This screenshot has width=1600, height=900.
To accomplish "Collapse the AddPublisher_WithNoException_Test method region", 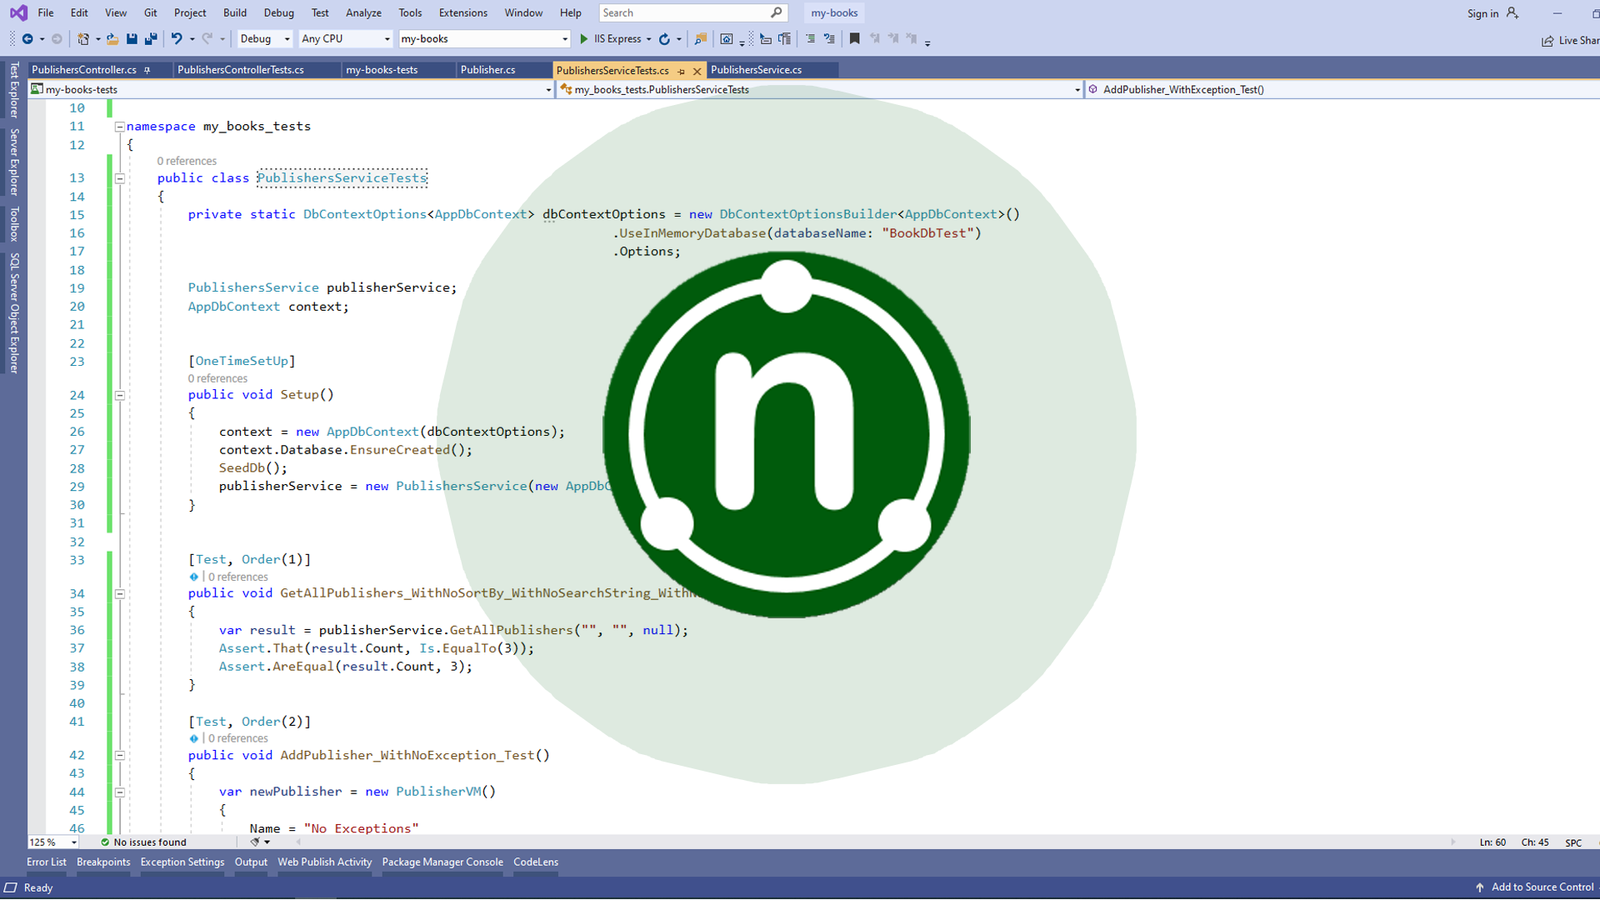I will point(120,756).
